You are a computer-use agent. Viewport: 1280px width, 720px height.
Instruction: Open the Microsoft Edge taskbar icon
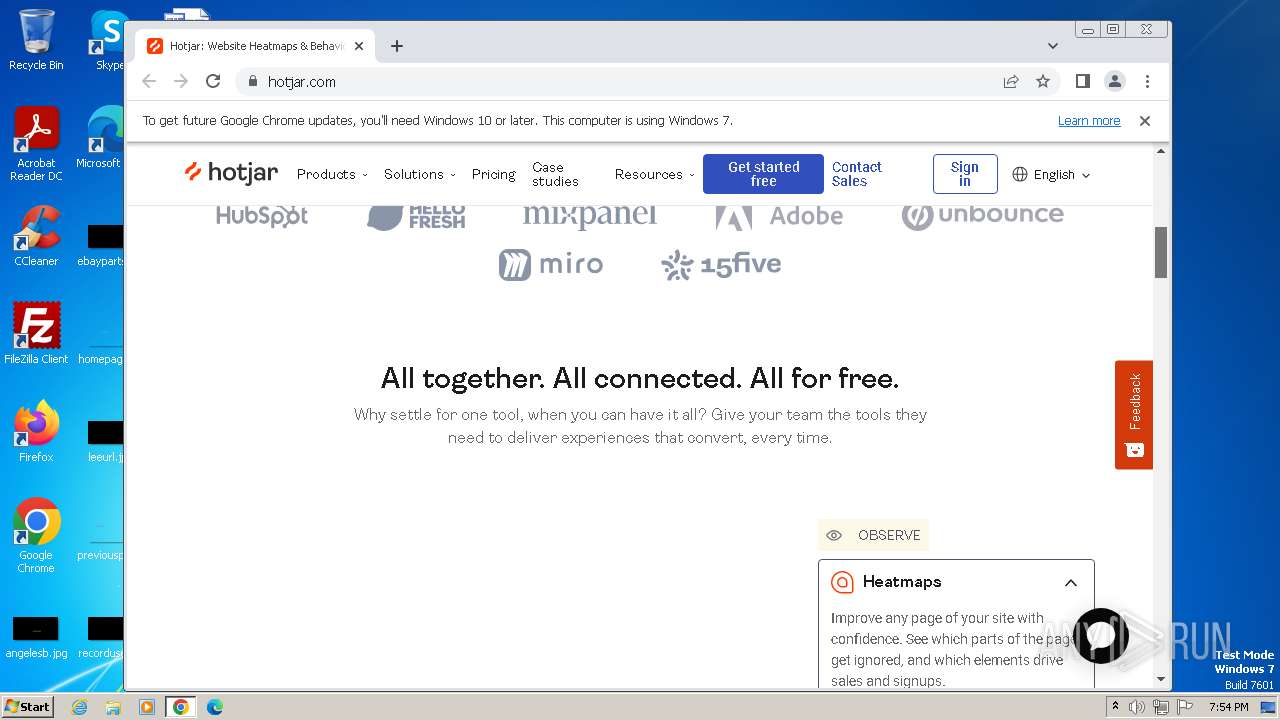pyautogui.click(x=214, y=707)
